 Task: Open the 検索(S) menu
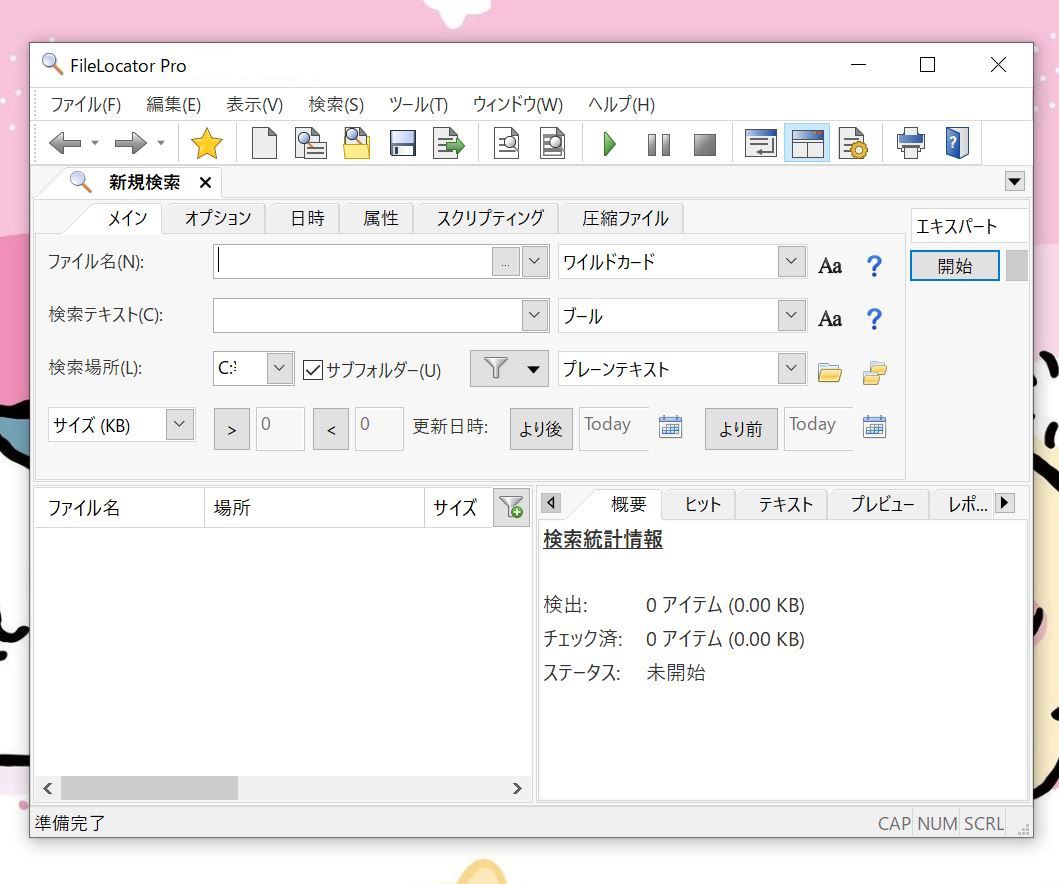pyautogui.click(x=336, y=105)
